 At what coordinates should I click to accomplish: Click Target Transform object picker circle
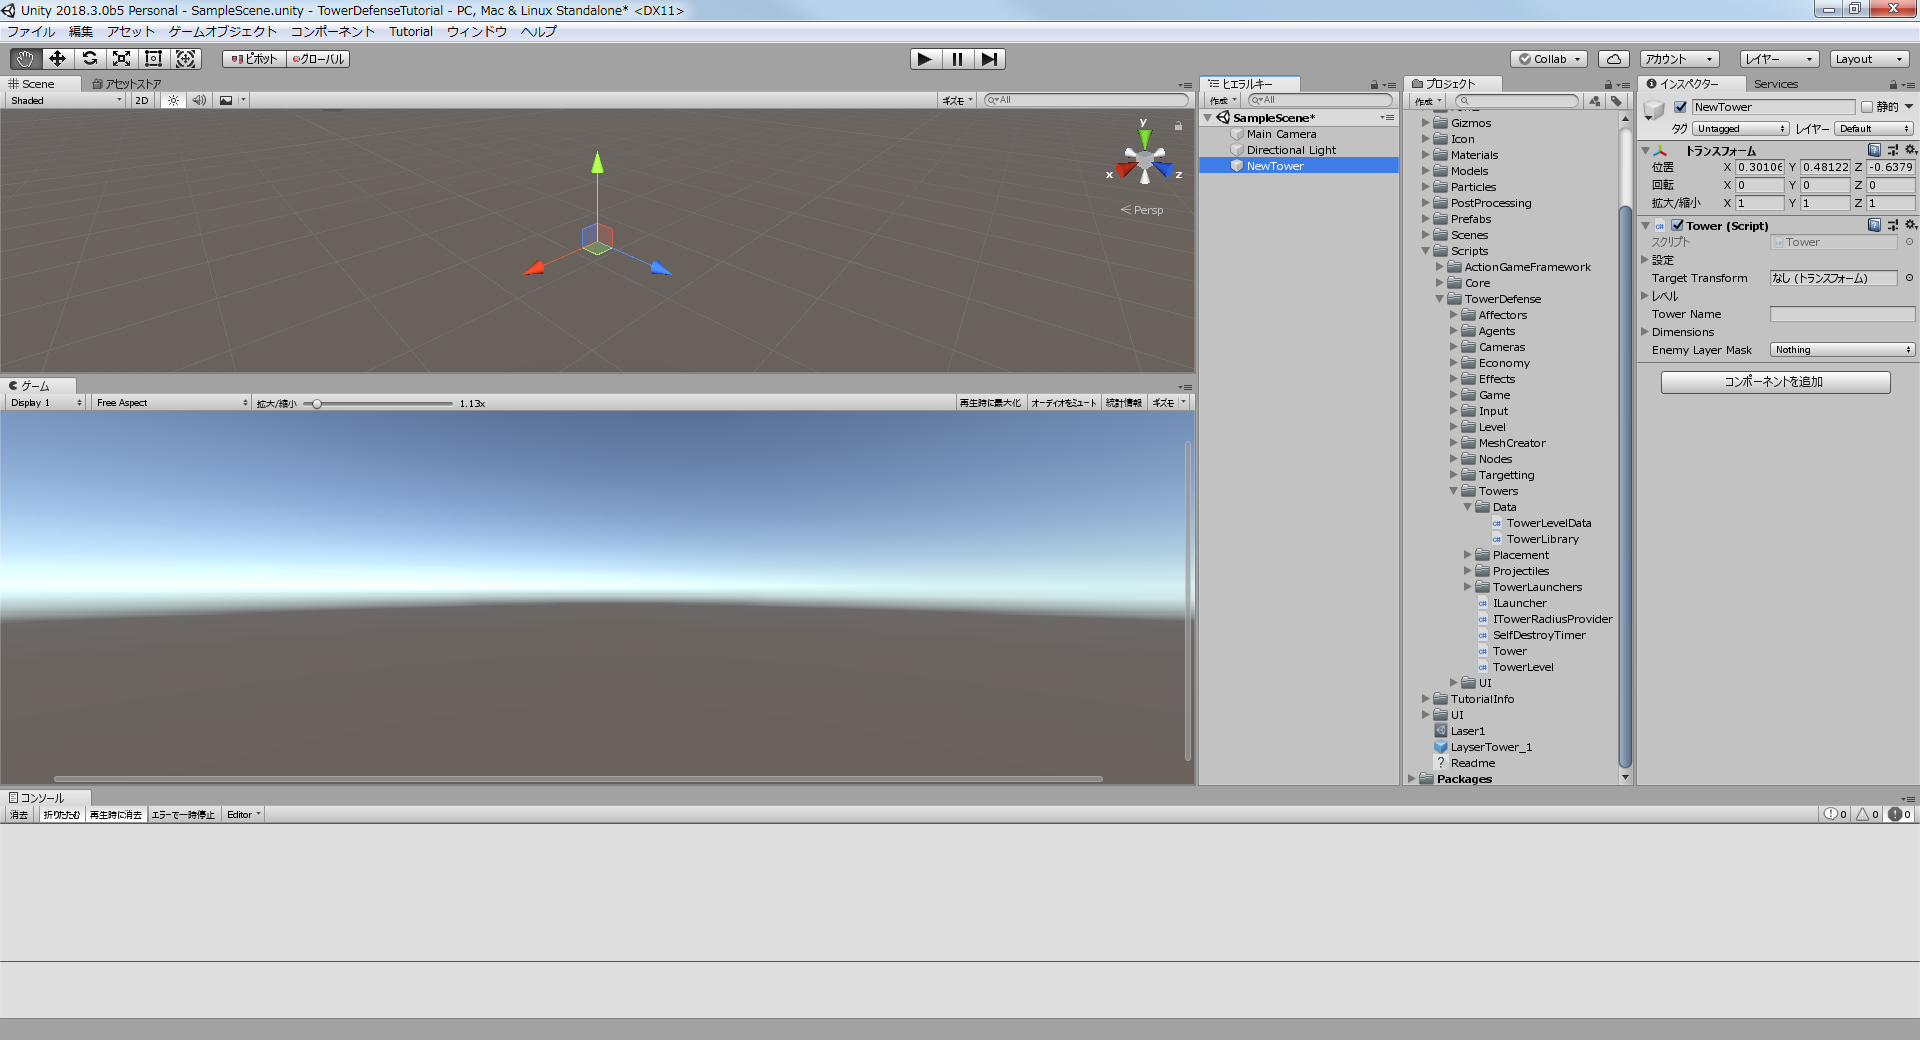click(1909, 278)
